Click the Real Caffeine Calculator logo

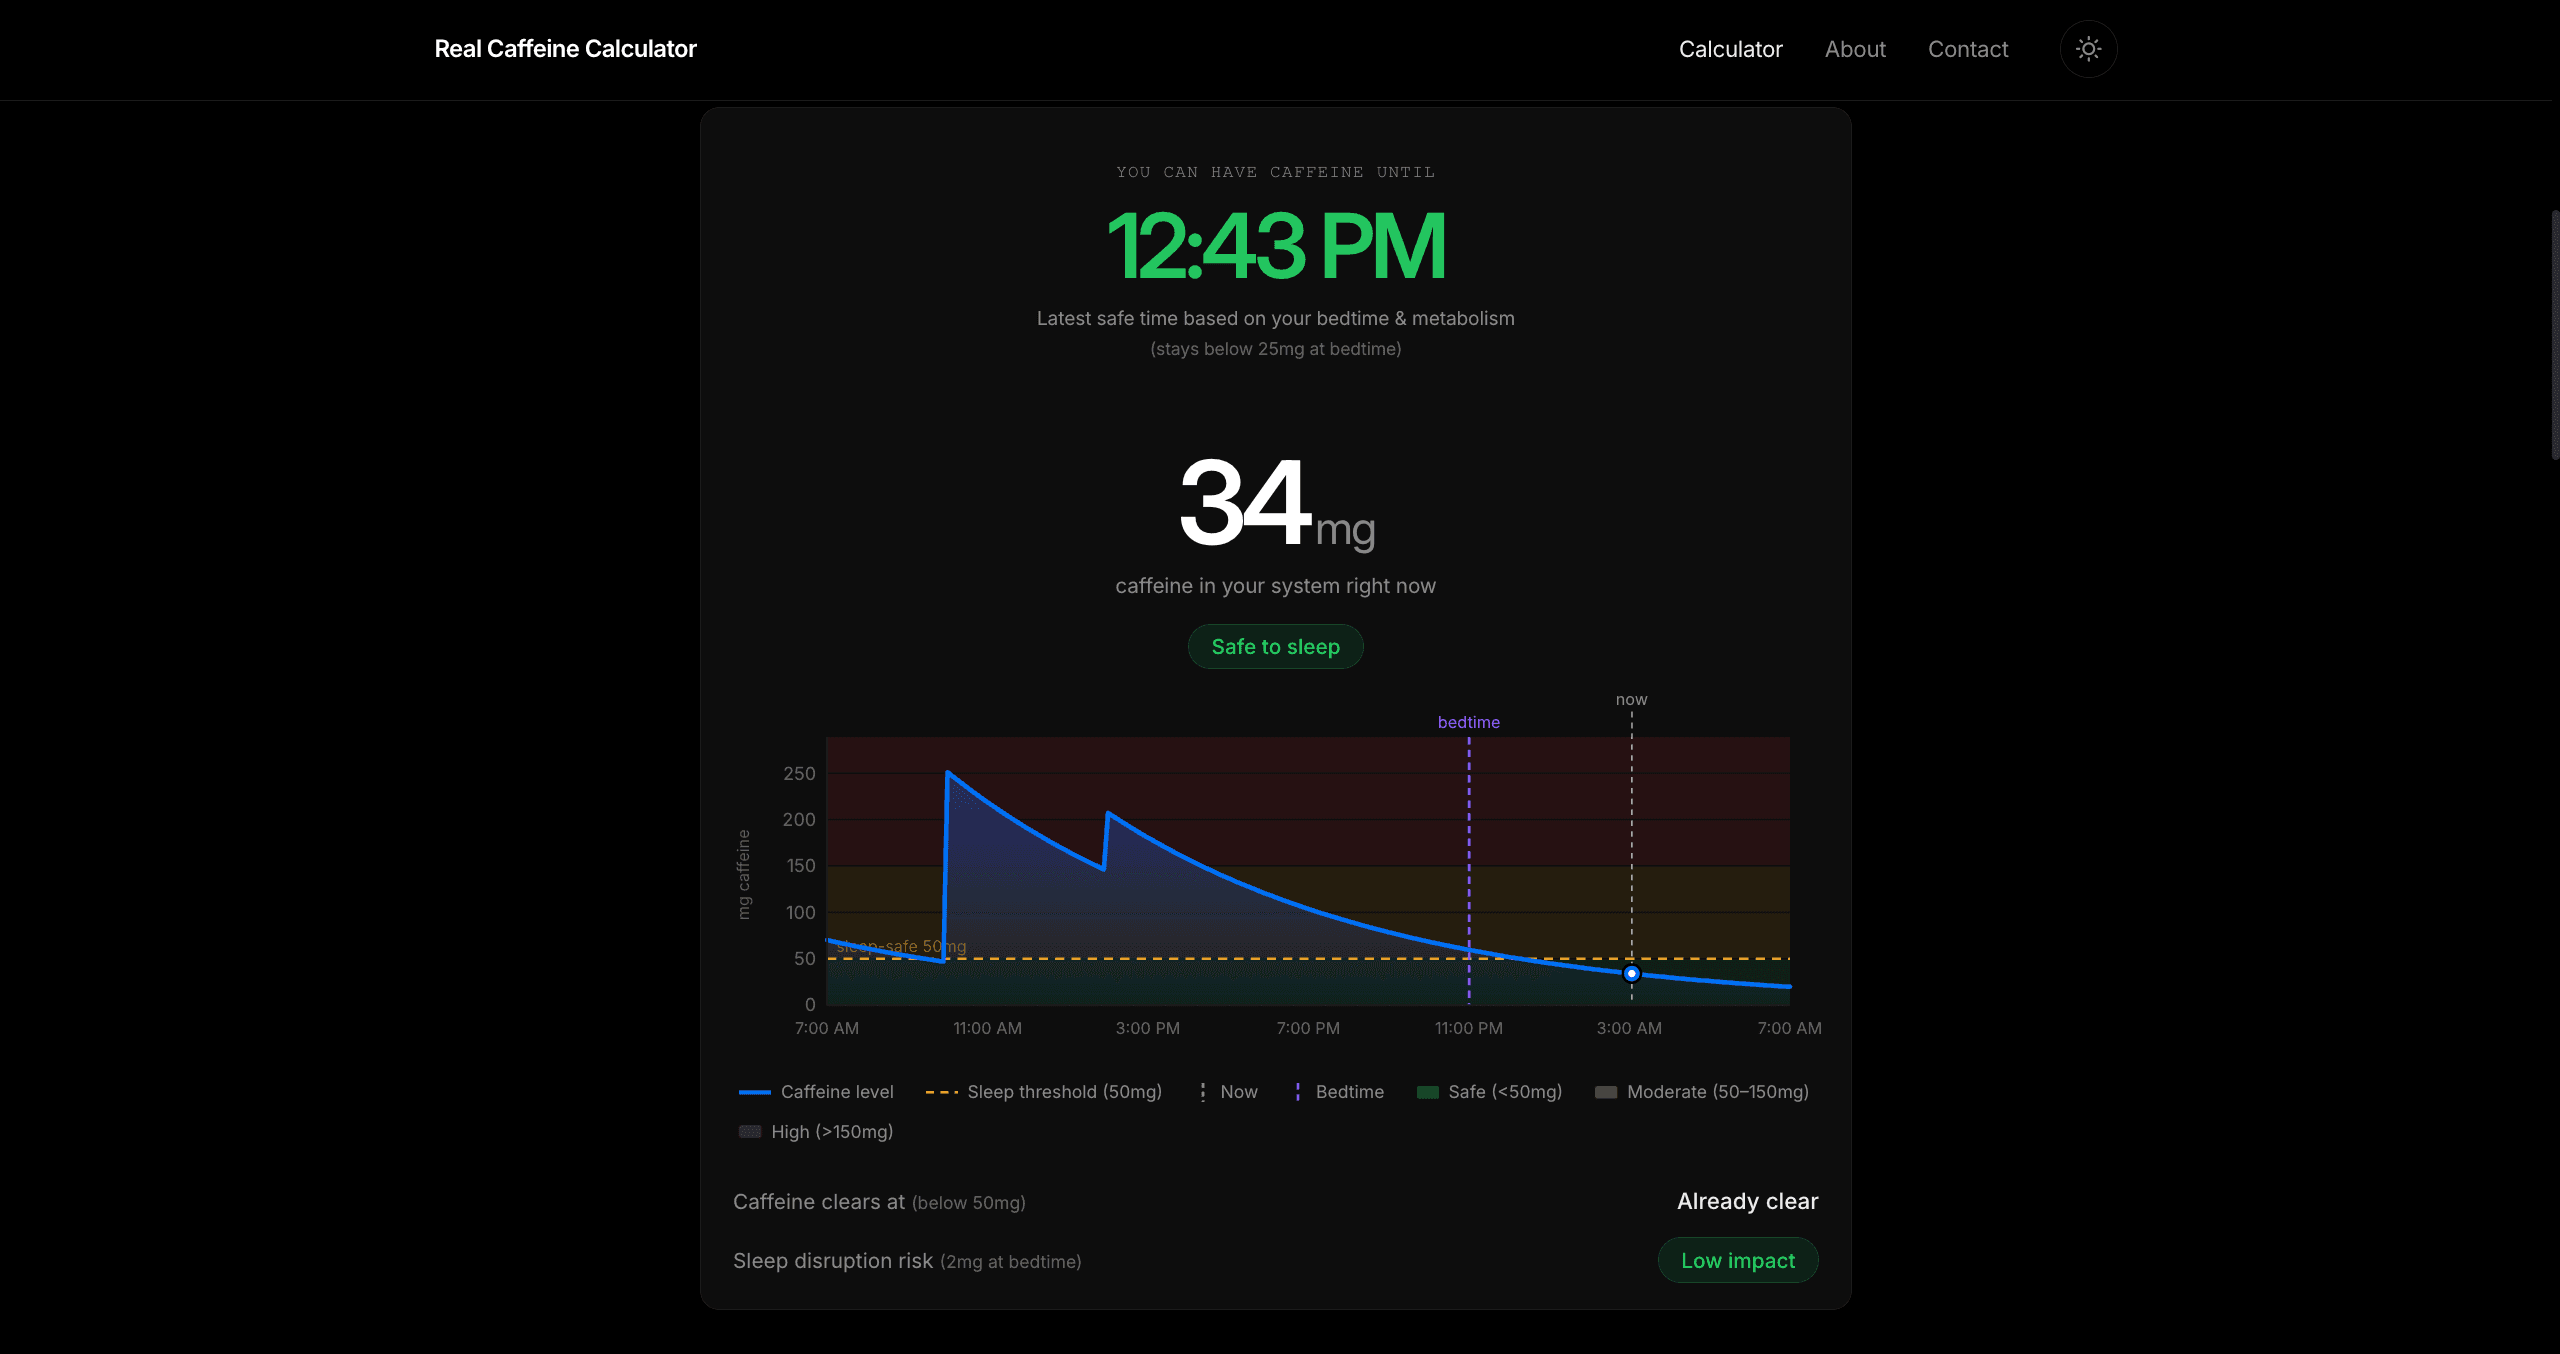[x=565, y=49]
